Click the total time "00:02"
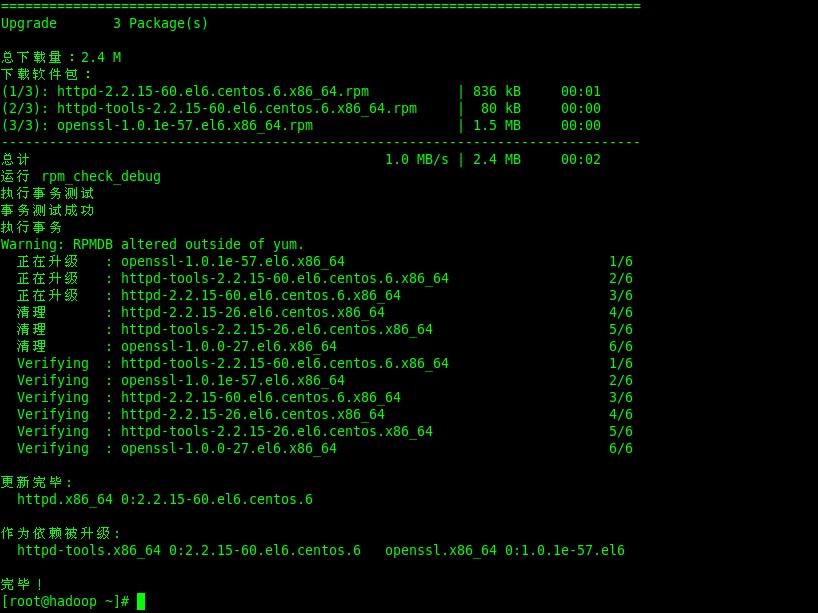The width and height of the screenshot is (818, 613). pyautogui.click(x=581, y=159)
